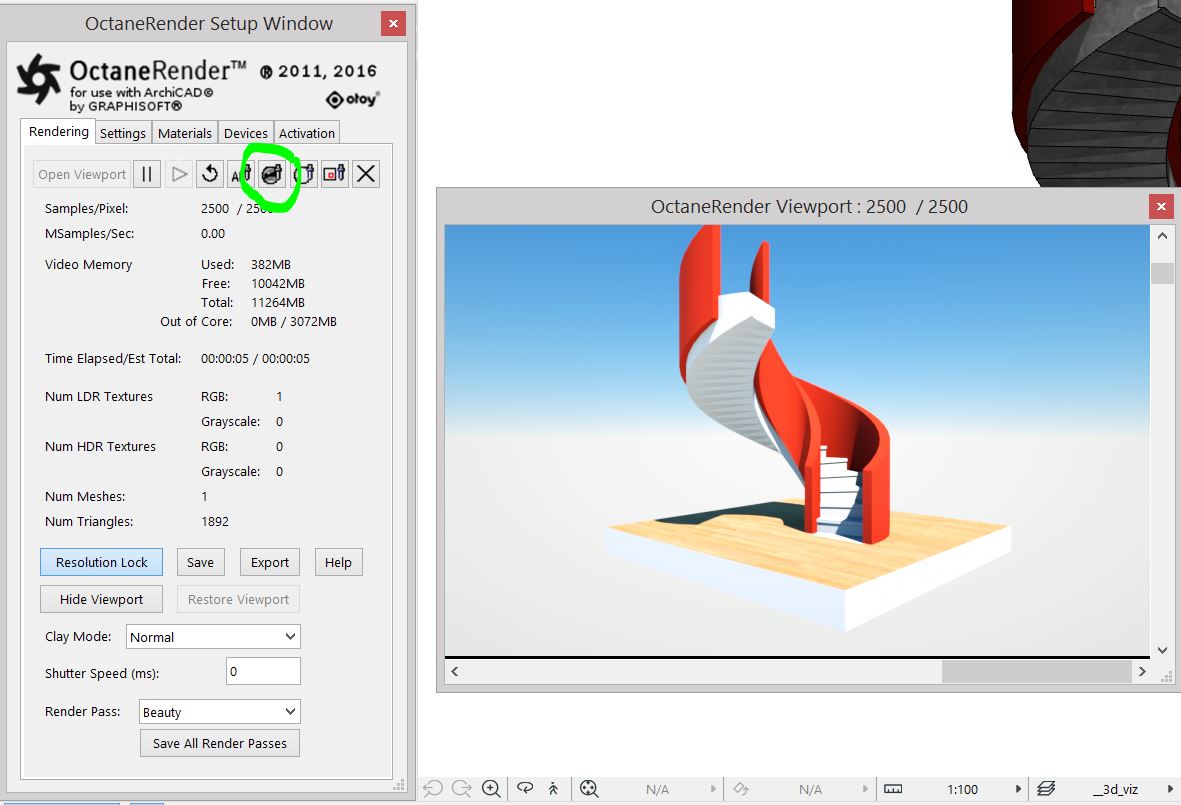Image resolution: width=1181 pixels, height=805 pixels.
Task: Select the render region picker tool
Action: coord(334,174)
